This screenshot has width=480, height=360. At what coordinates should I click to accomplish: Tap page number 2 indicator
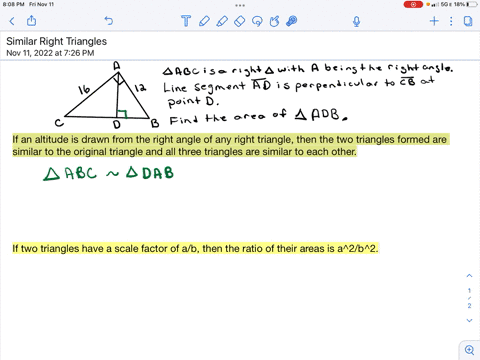[x=469, y=306]
